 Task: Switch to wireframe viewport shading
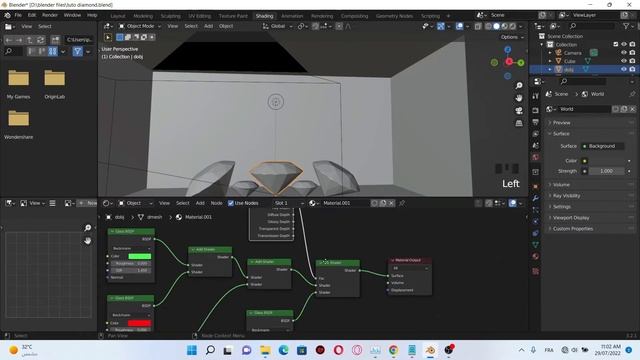tap(488, 26)
